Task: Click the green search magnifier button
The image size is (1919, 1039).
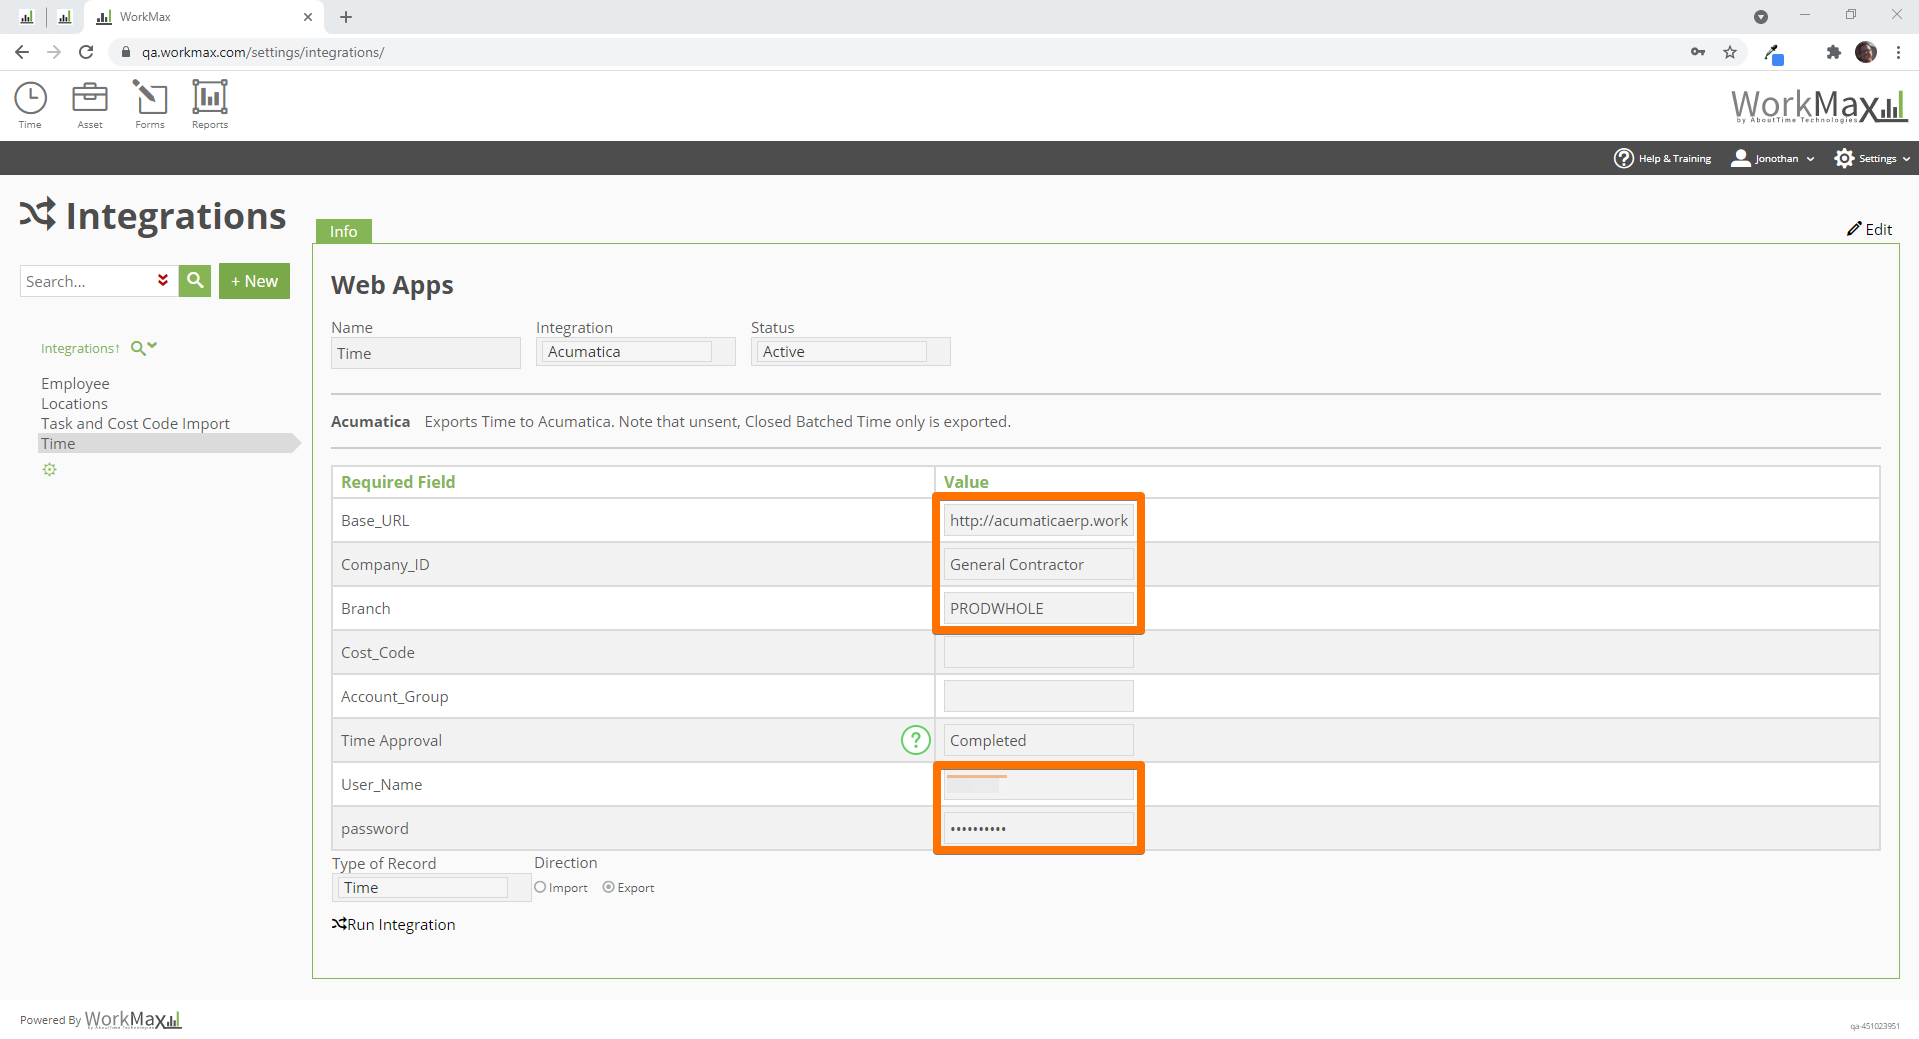Action: pyautogui.click(x=195, y=281)
